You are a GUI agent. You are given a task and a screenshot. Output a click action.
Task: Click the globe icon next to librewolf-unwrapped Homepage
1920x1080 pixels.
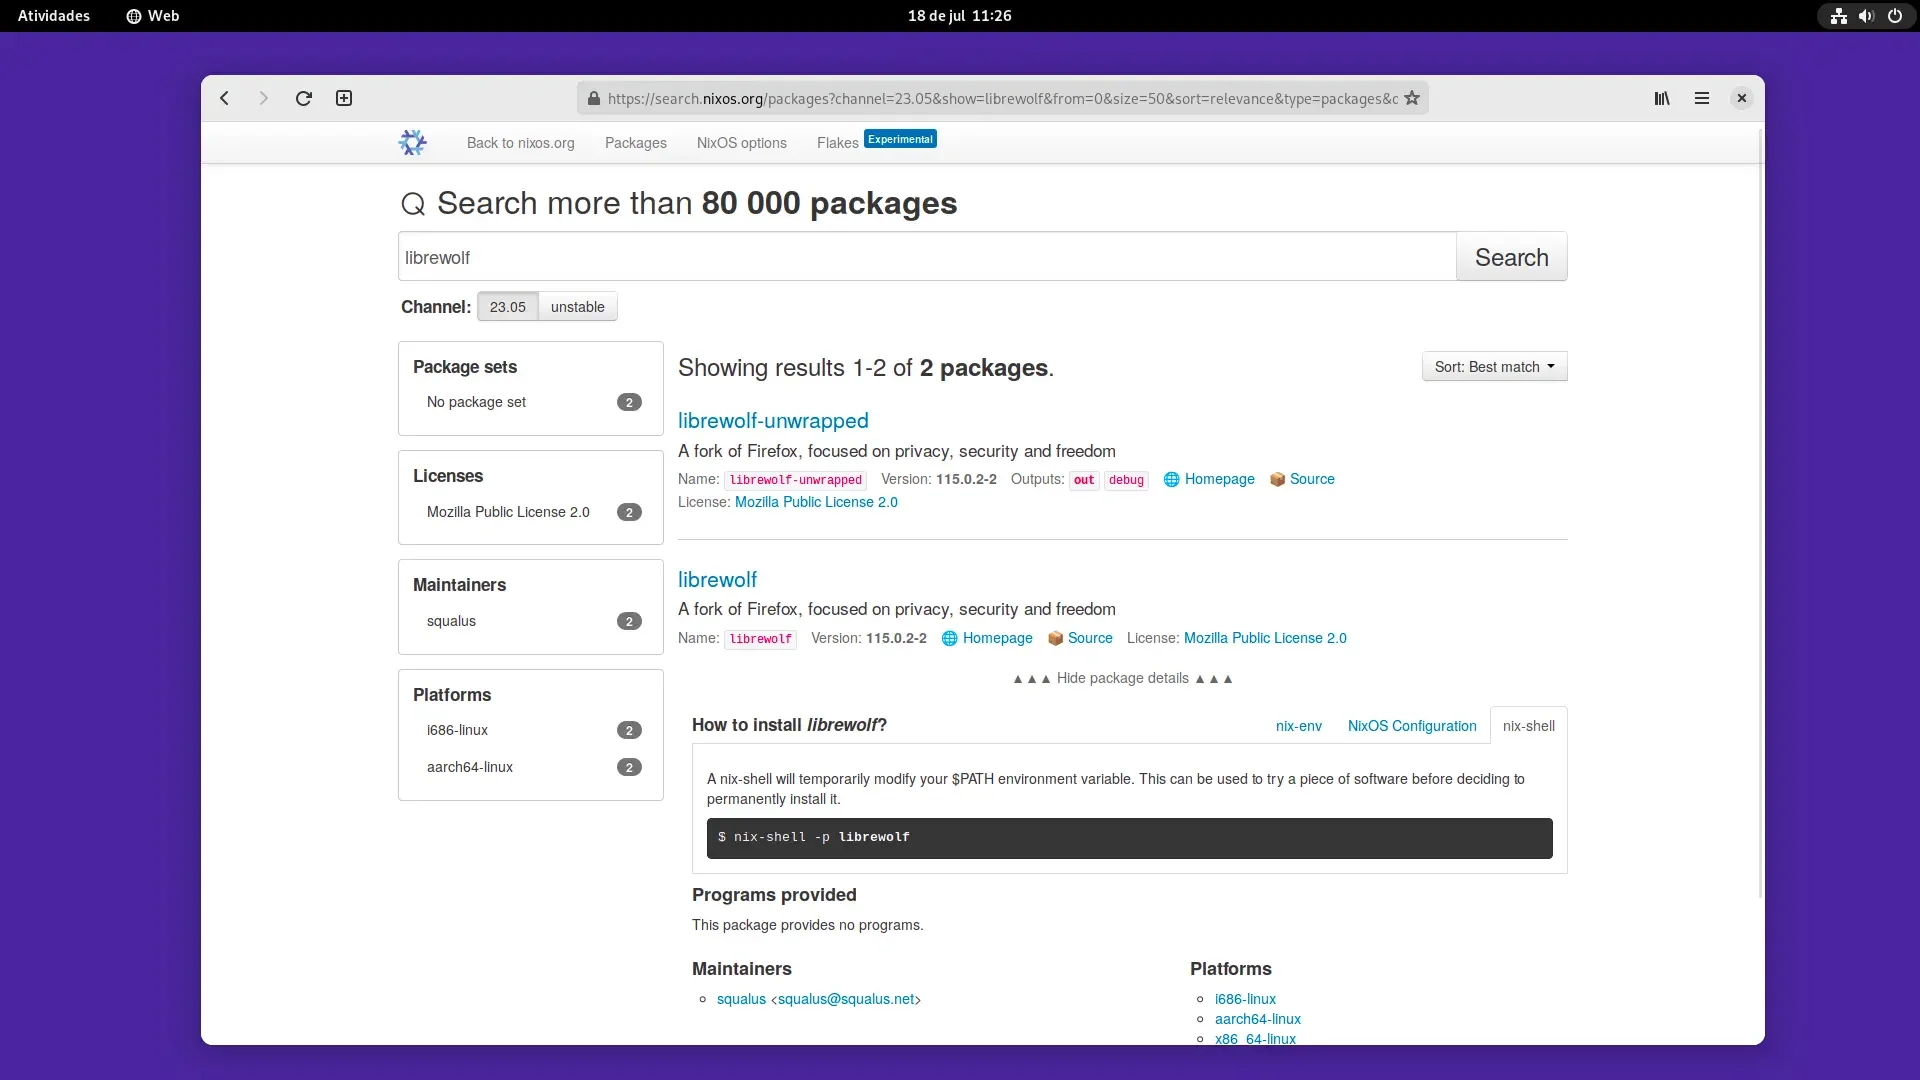click(1172, 480)
